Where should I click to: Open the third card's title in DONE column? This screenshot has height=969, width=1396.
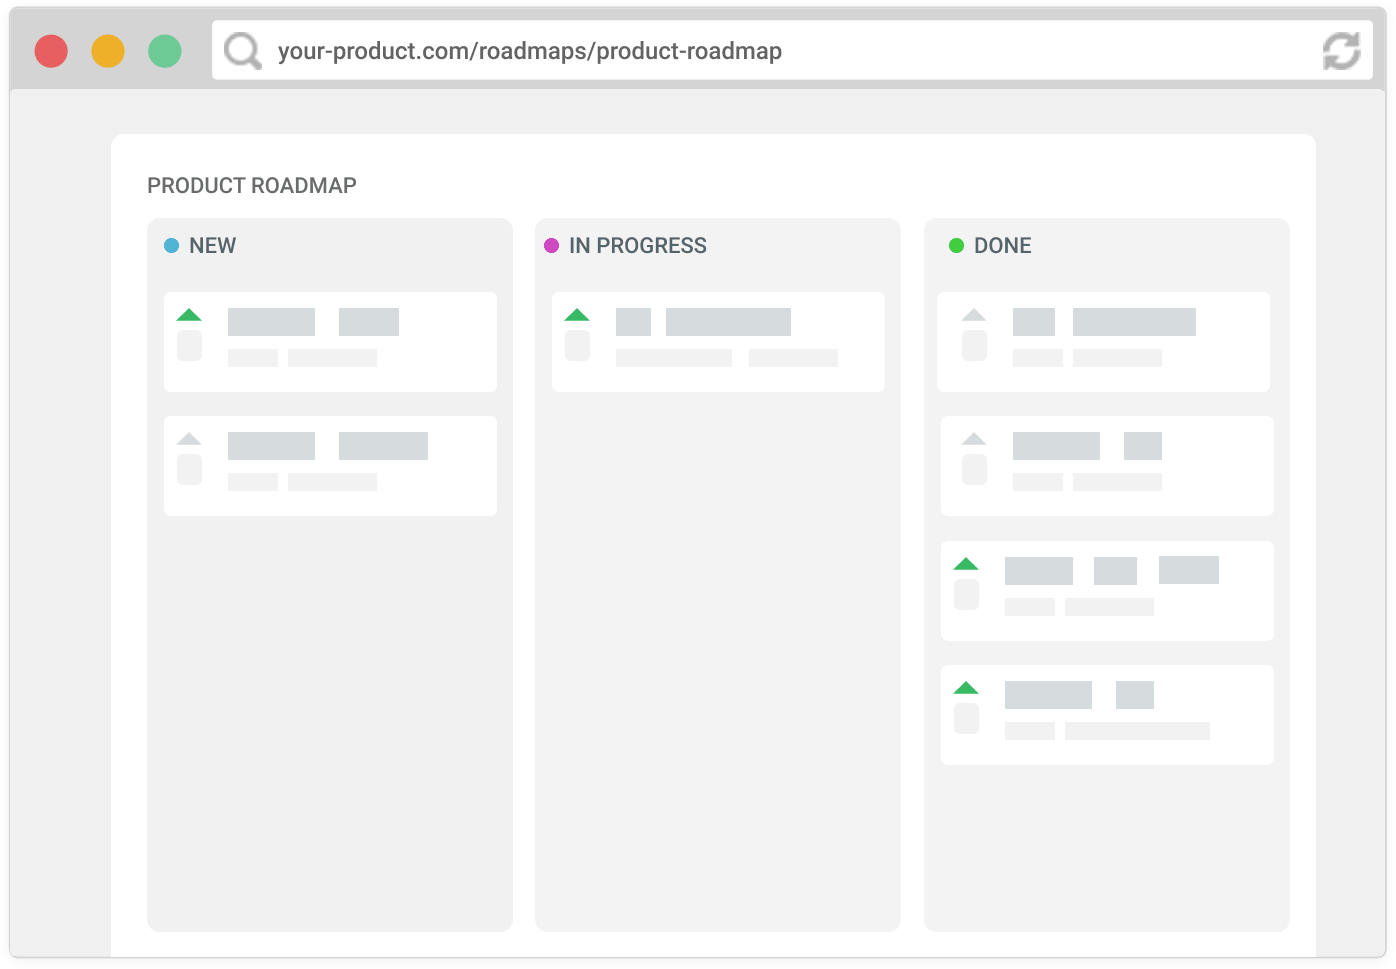[x=1112, y=571]
